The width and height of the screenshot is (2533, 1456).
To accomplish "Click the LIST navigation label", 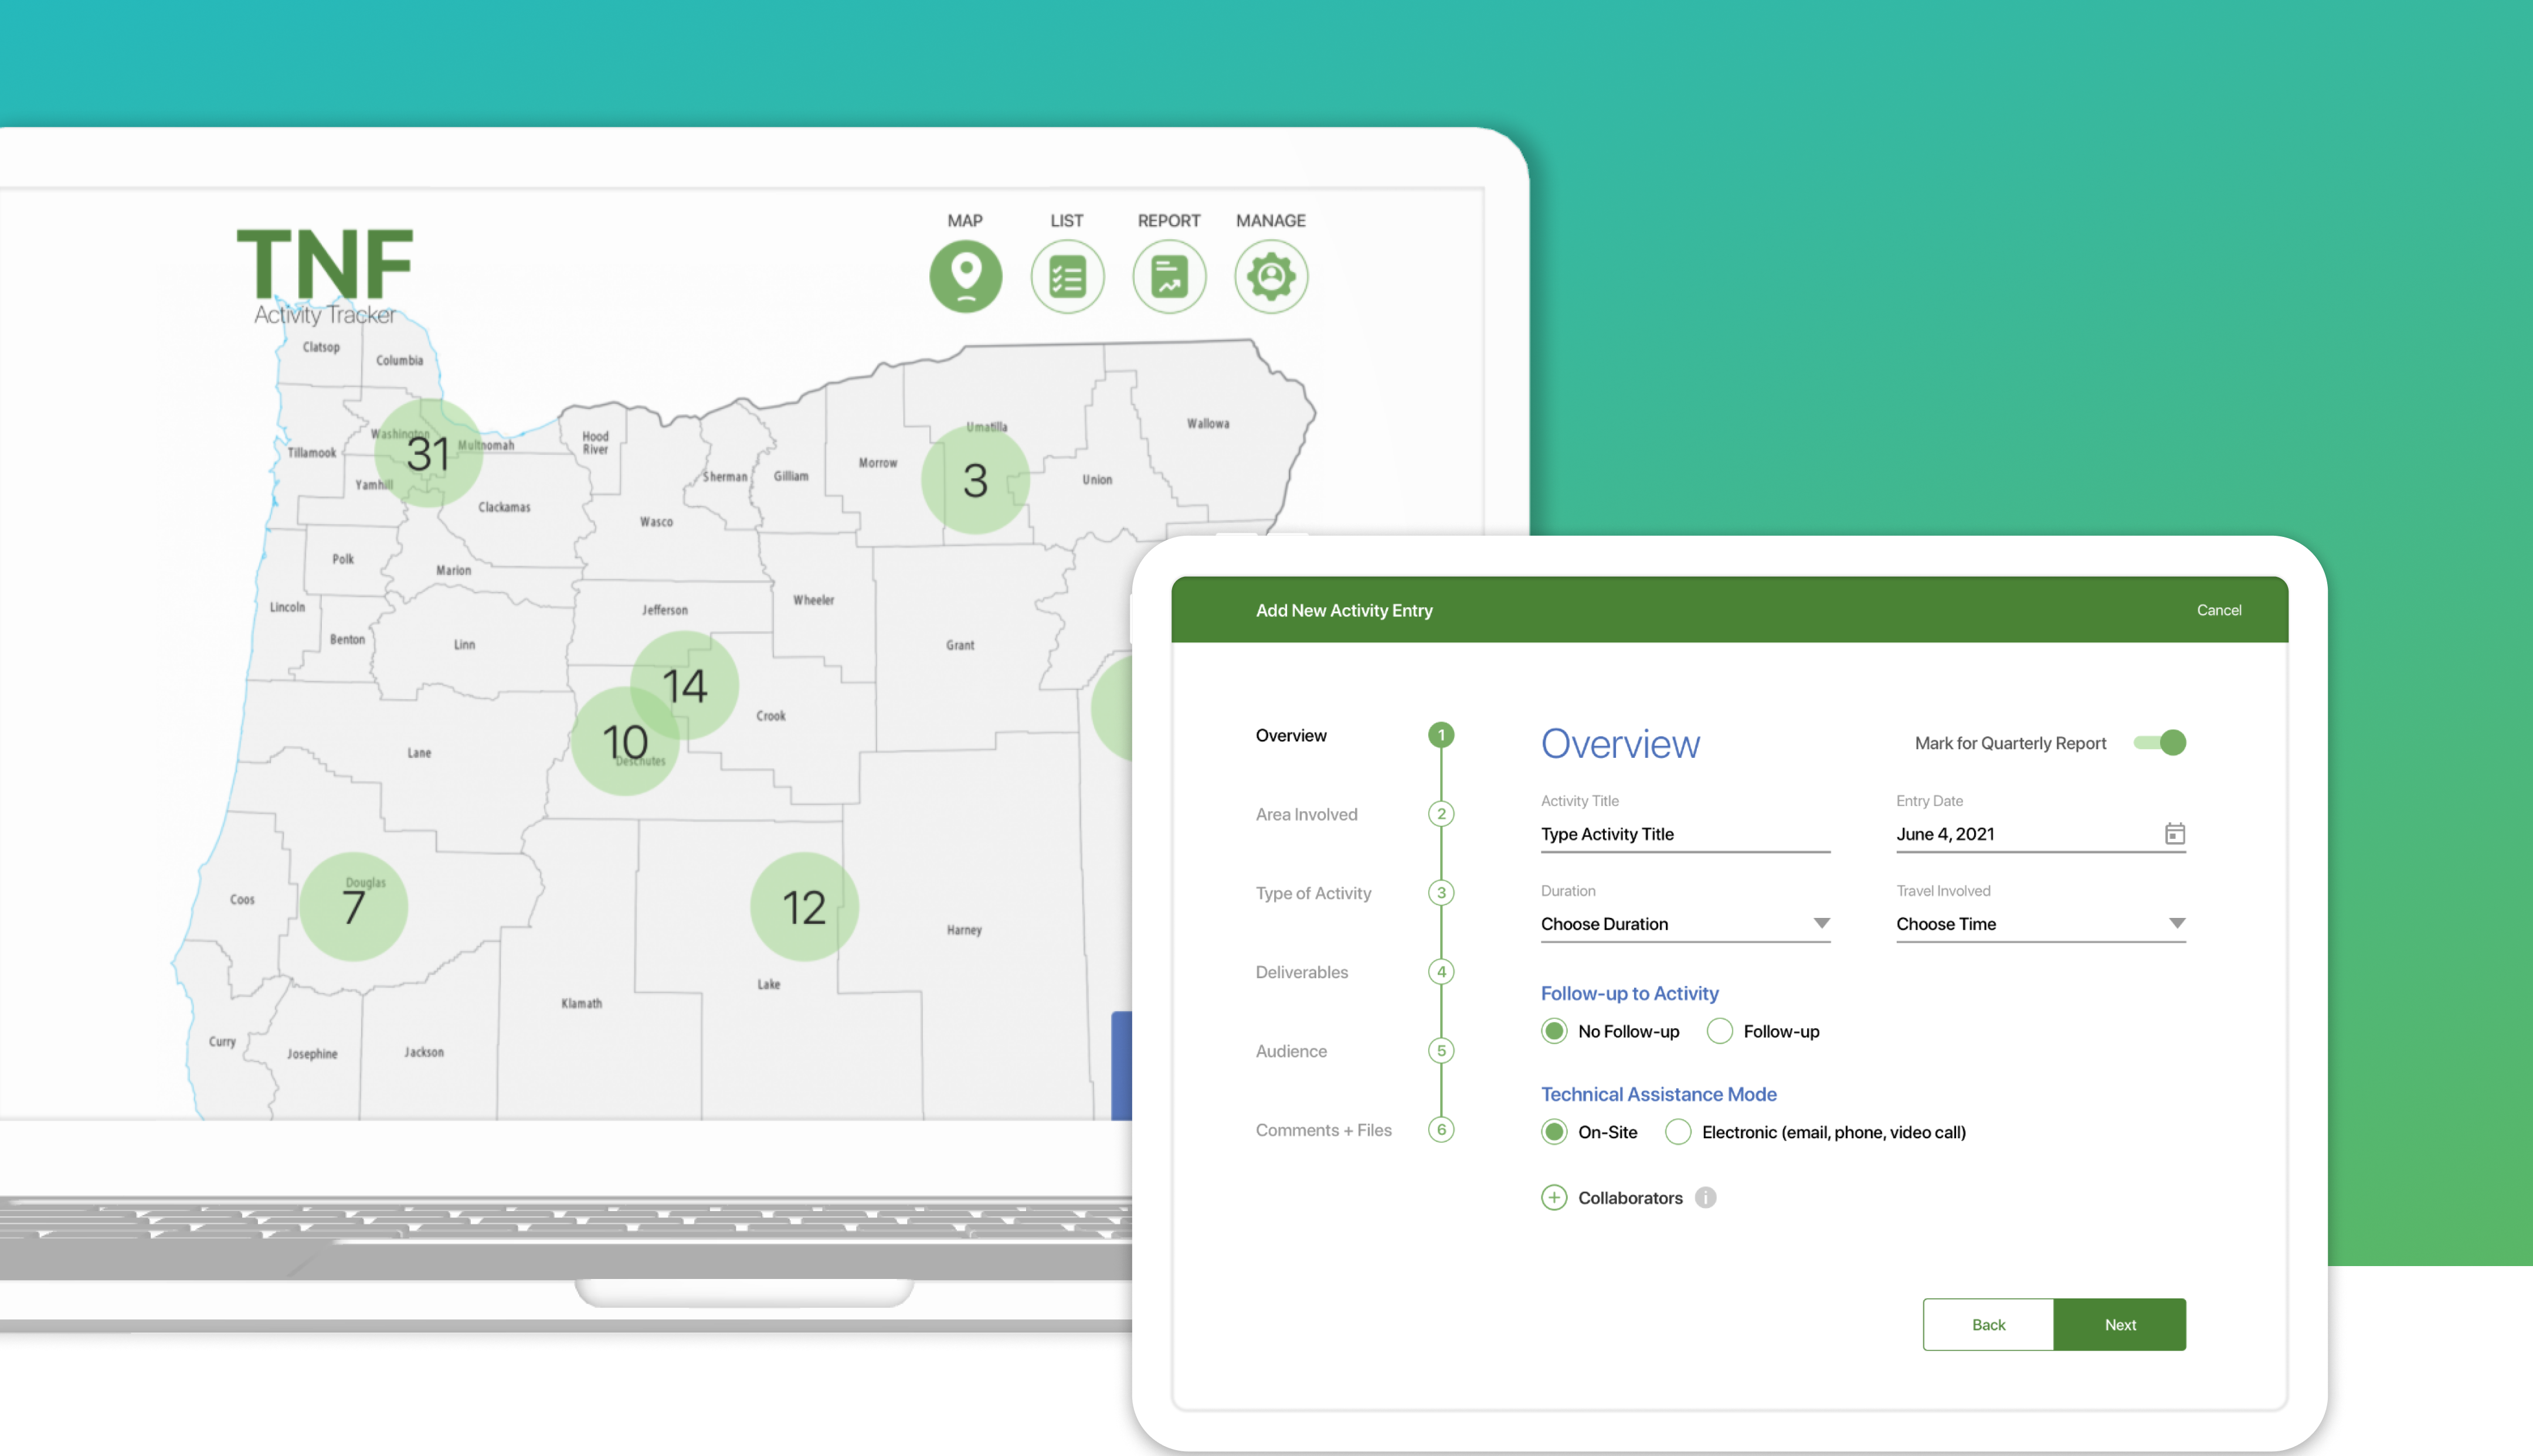I will tap(1067, 221).
